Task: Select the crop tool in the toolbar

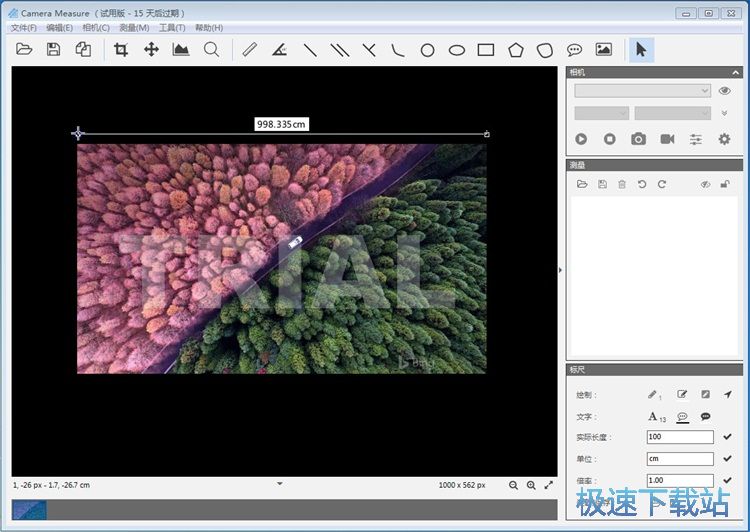Action: click(121, 49)
